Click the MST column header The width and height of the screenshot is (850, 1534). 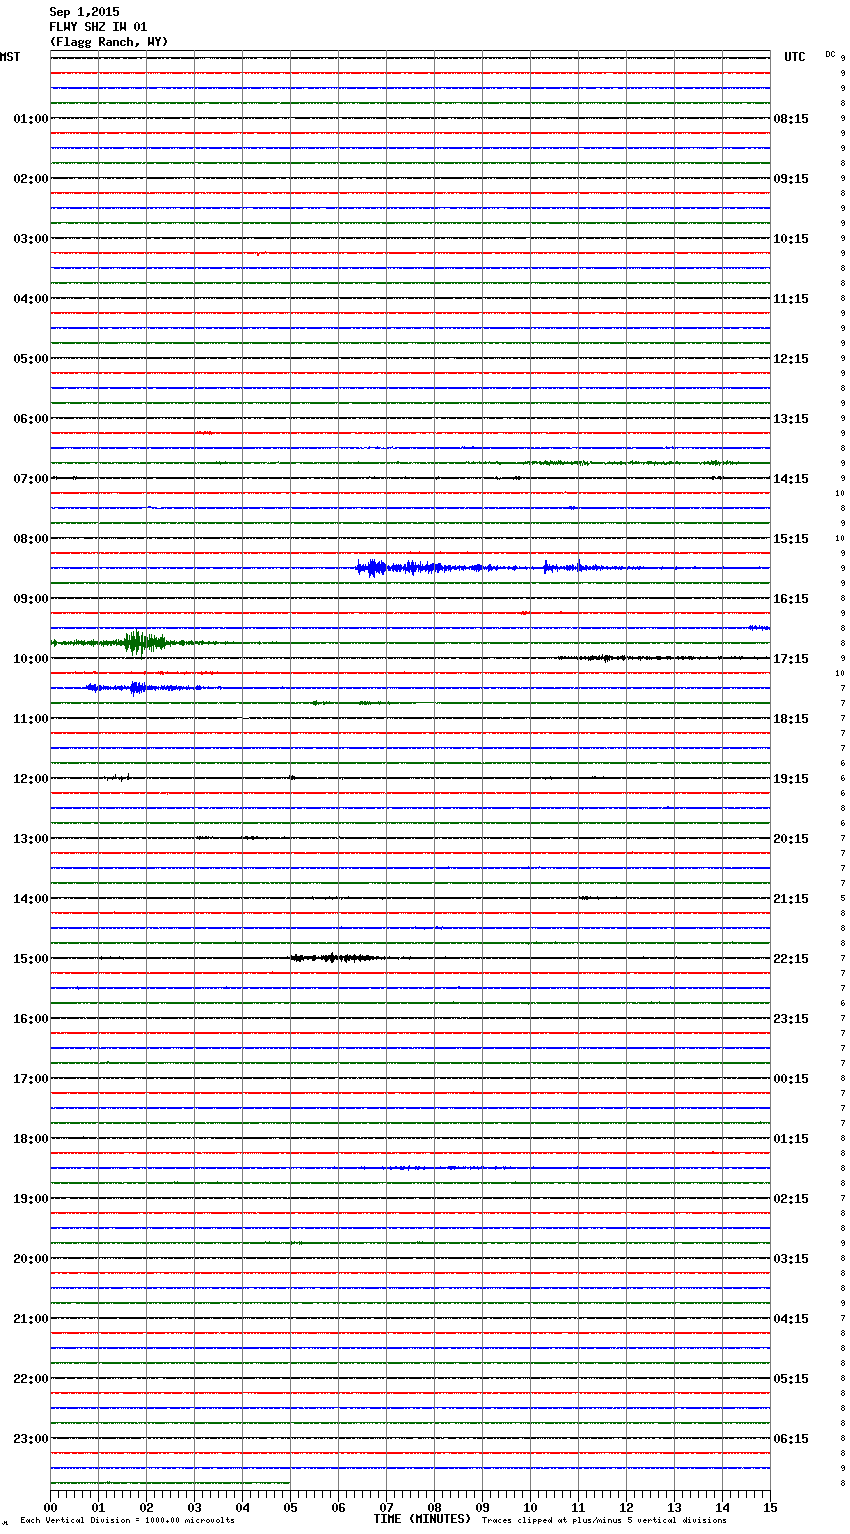coord(10,57)
